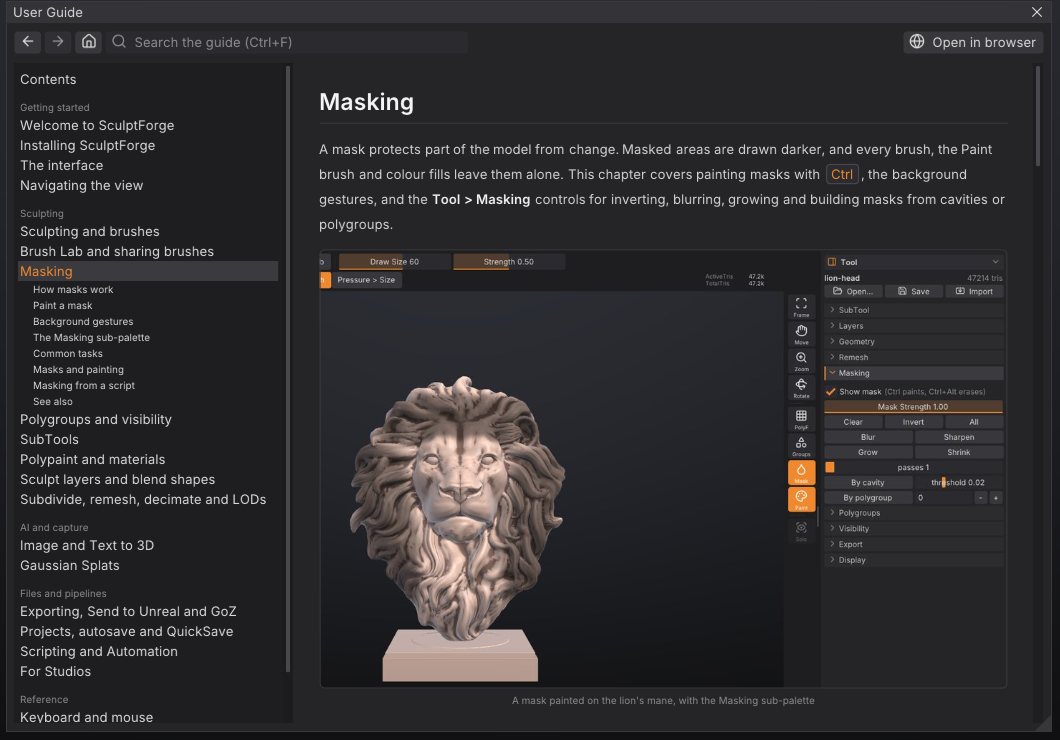Click the Rotate icon in the screenshot toolbar
This screenshot has height=740, width=1060.
click(801, 387)
